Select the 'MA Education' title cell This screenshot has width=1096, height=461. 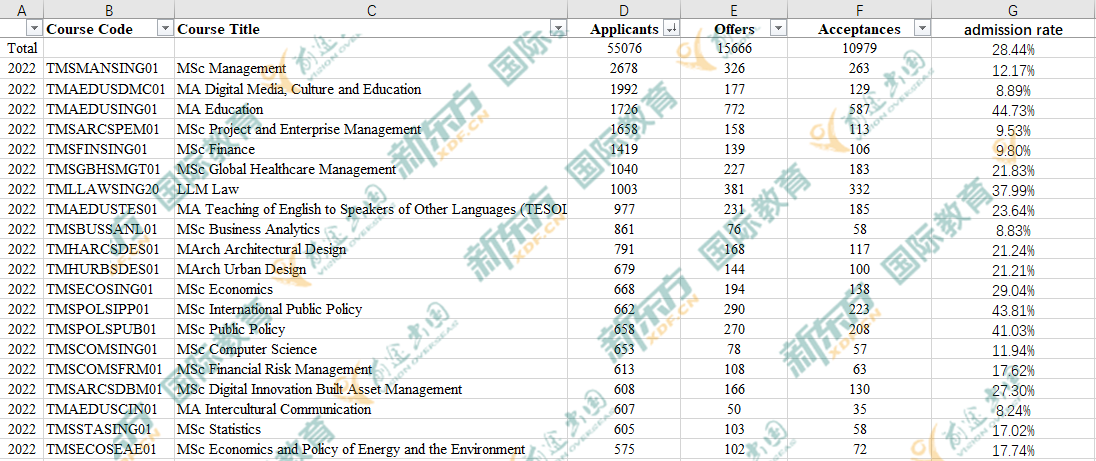371,109
